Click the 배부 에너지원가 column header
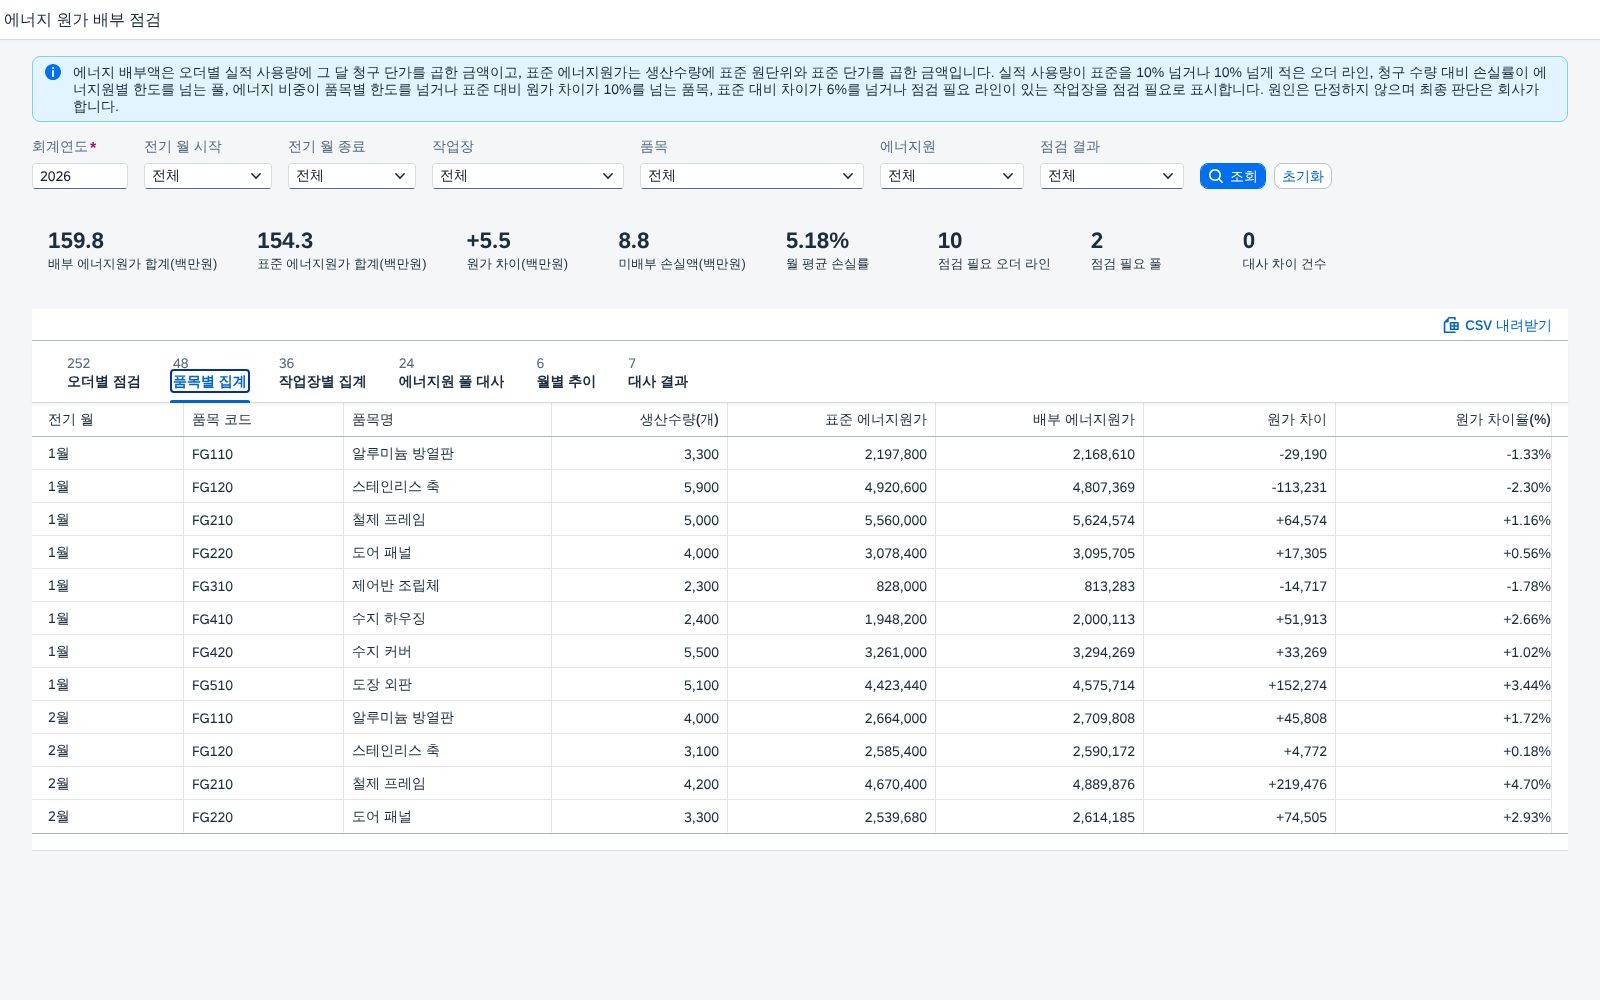1600x1000 pixels. [x=1039, y=420]
